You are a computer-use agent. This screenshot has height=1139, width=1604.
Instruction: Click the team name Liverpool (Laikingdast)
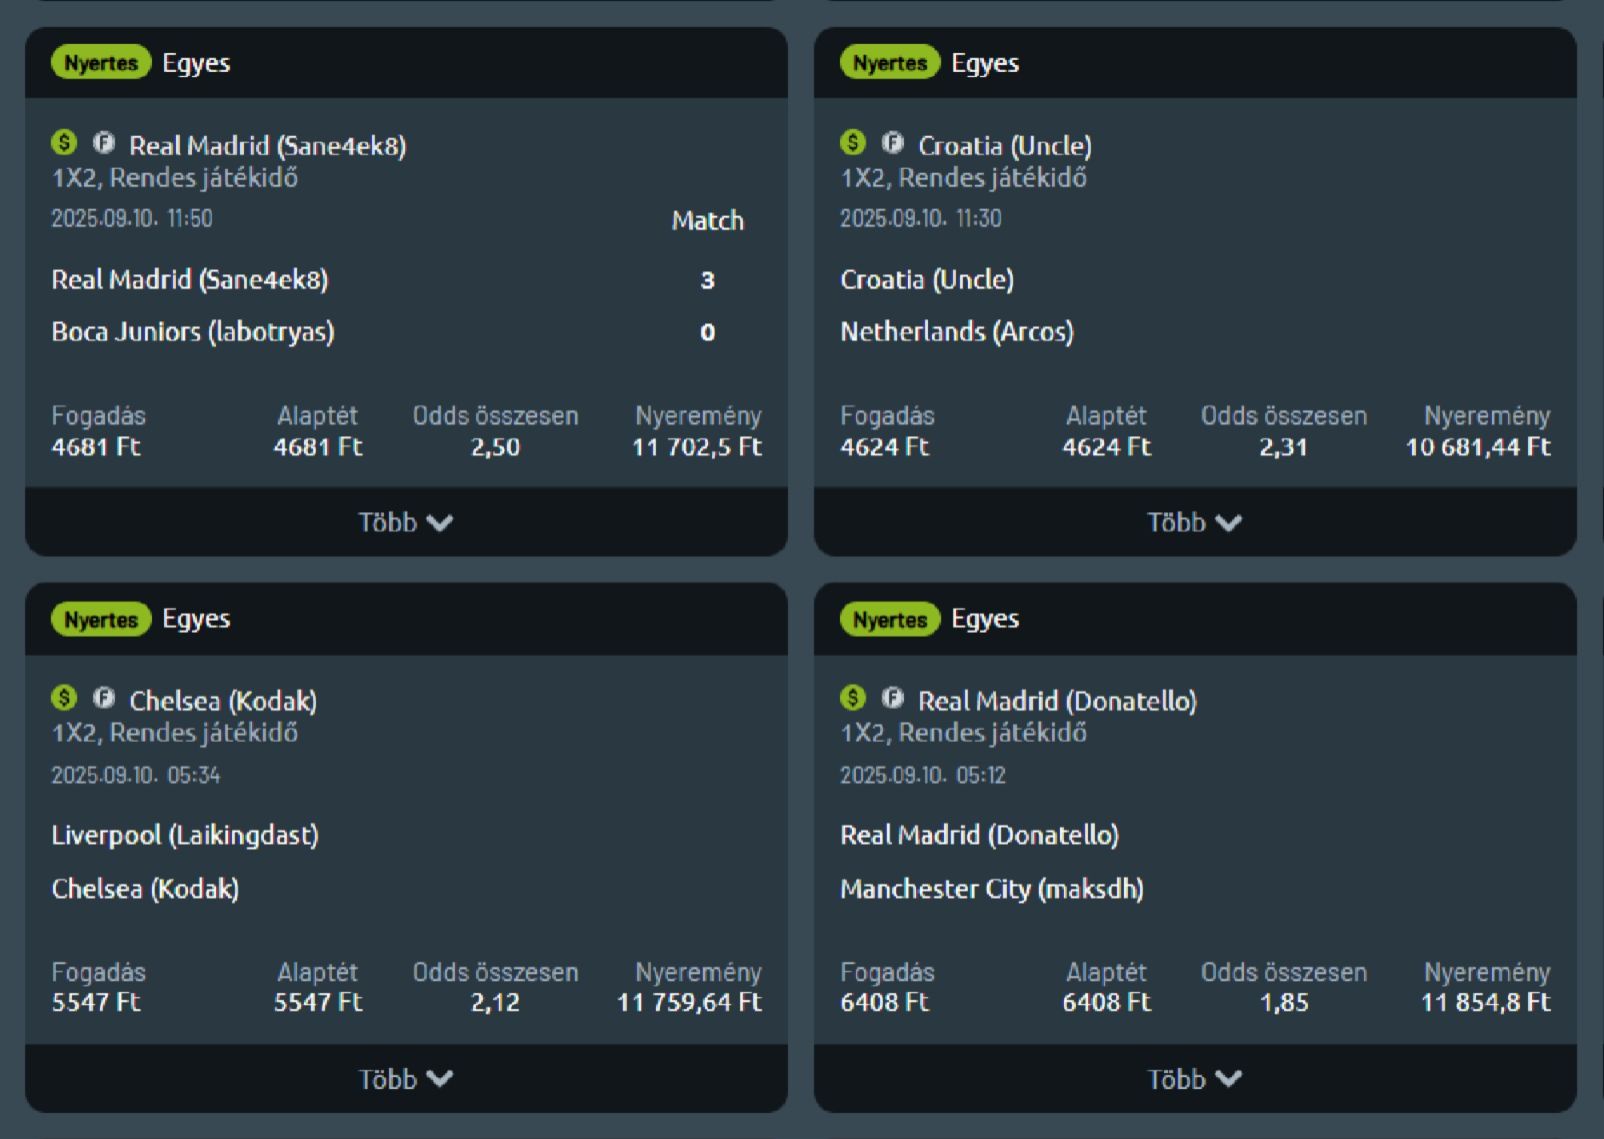pyautogui.click(x=185, y=835)
